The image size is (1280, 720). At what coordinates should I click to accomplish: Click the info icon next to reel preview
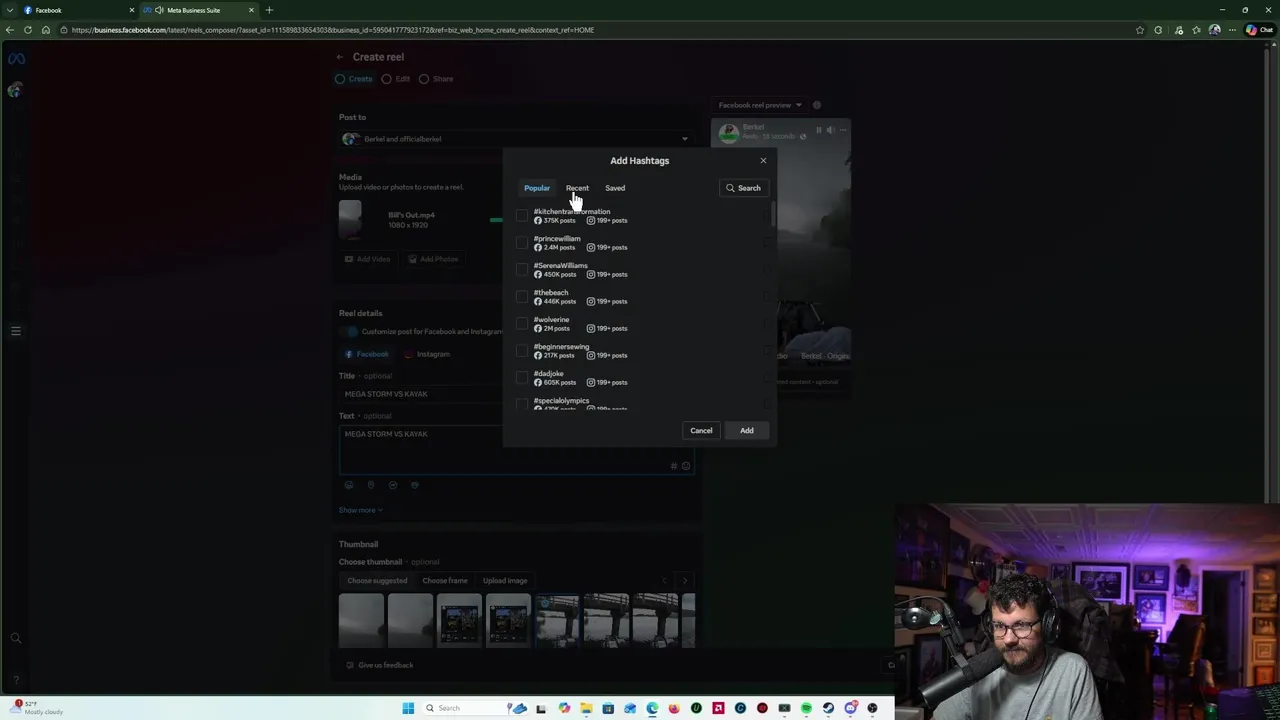point(817,105)
